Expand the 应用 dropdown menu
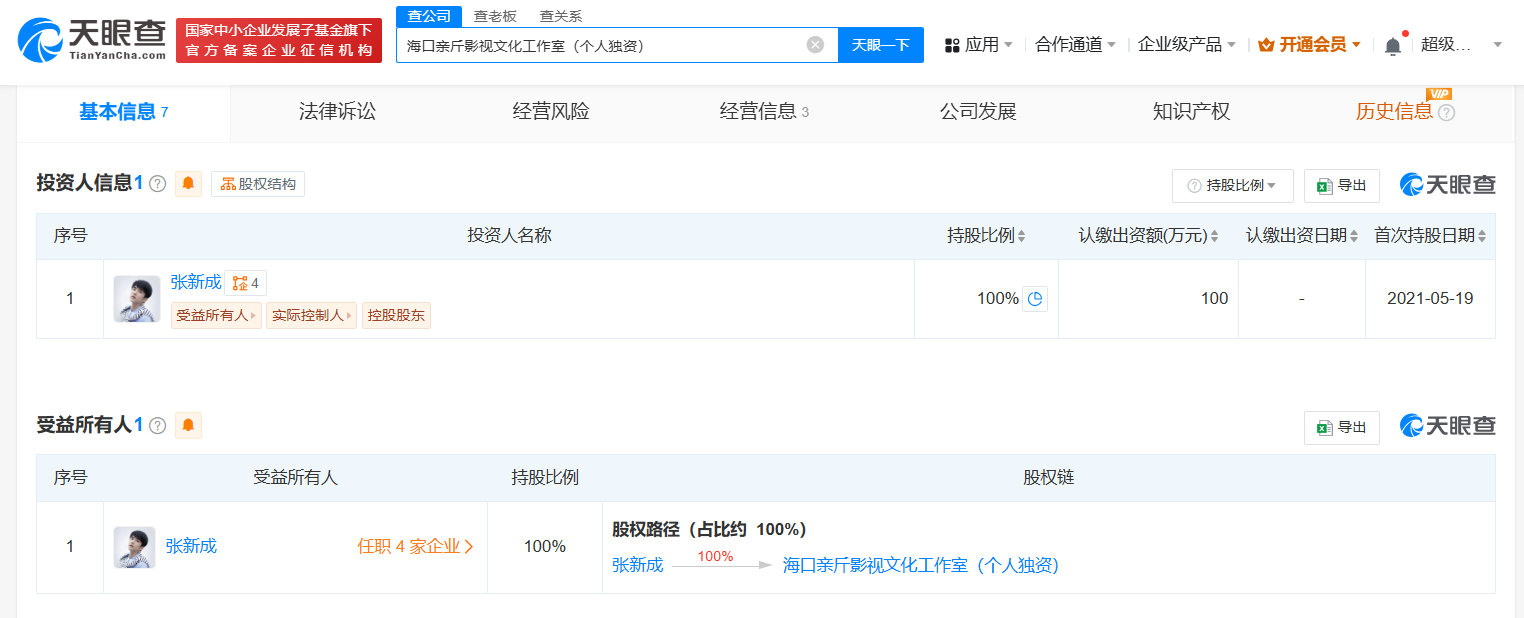This screenshot has width=1524, height=618. tap(980, 45)
